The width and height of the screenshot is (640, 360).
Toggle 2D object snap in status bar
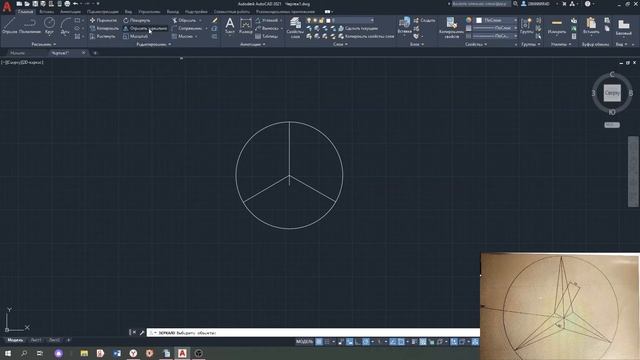pos(401,342)
